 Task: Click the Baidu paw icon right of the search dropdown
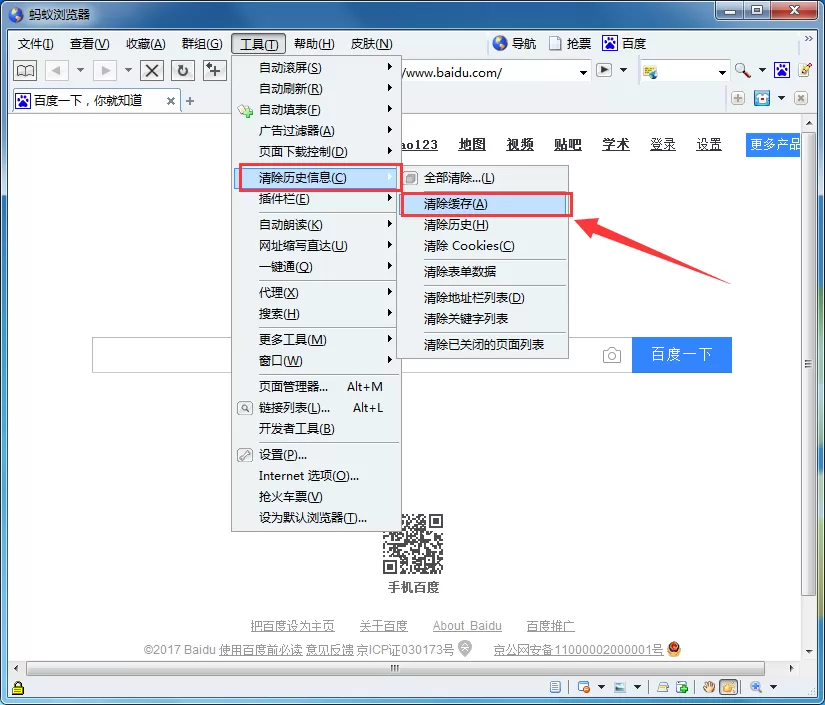[781, 70]
